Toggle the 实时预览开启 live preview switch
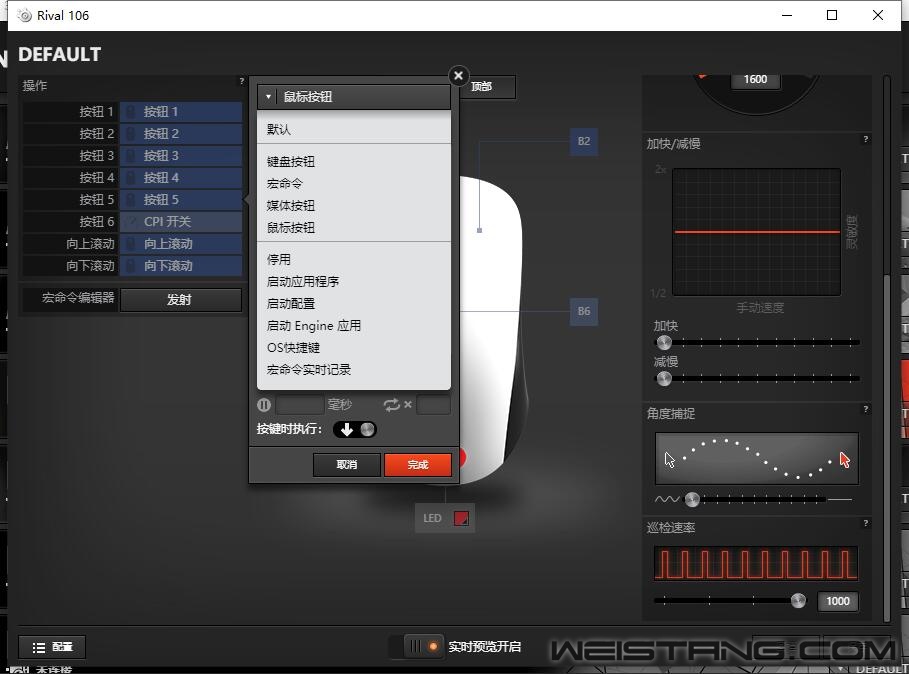The height and width of the screenshot is (674, 909). click(421, 646)
